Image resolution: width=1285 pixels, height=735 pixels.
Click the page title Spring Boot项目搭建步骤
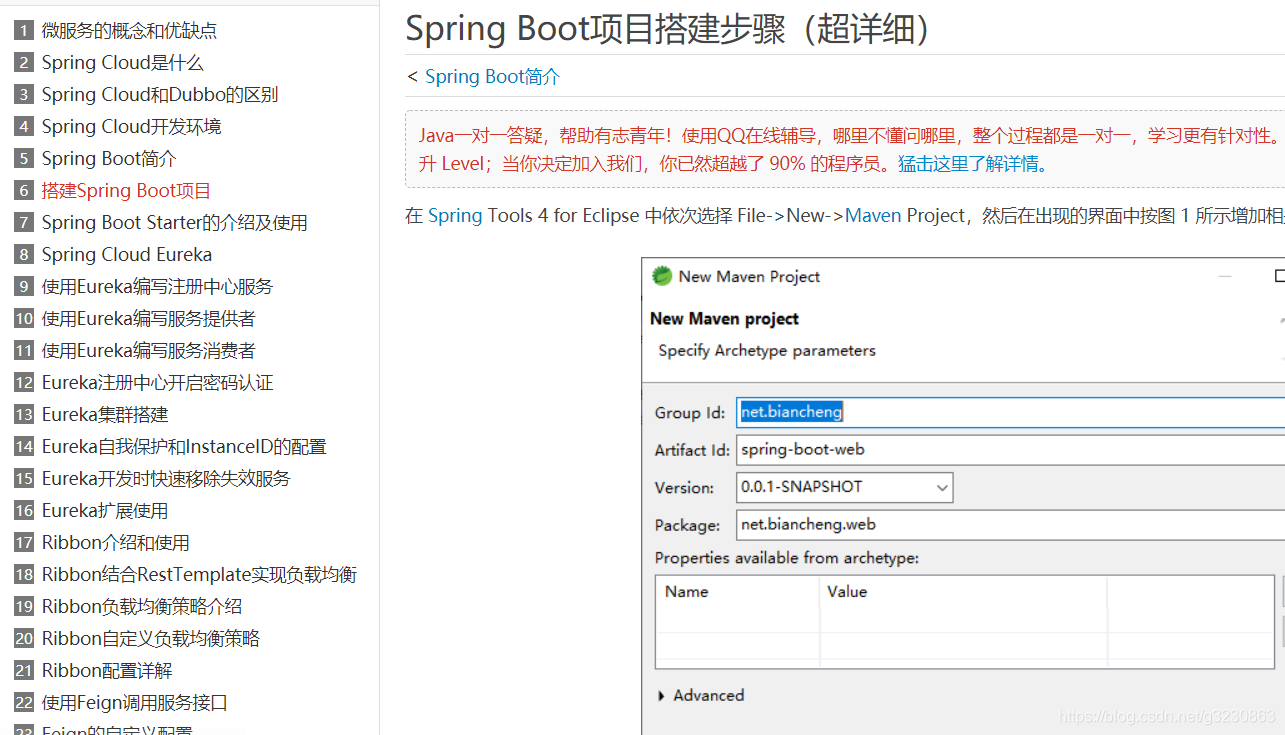(x=669, y=28)
